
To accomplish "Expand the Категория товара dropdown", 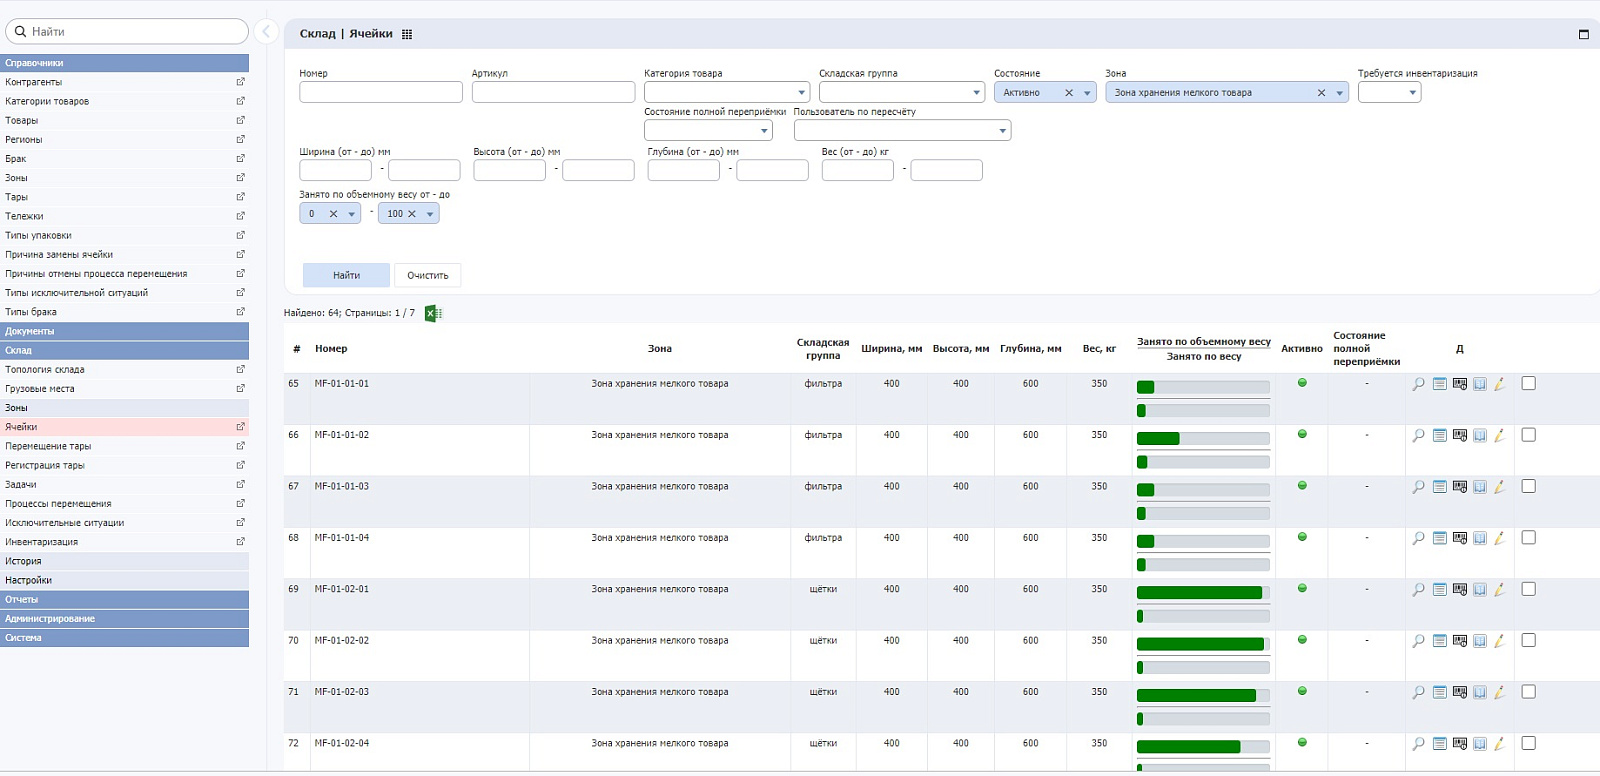I will 726,92.
